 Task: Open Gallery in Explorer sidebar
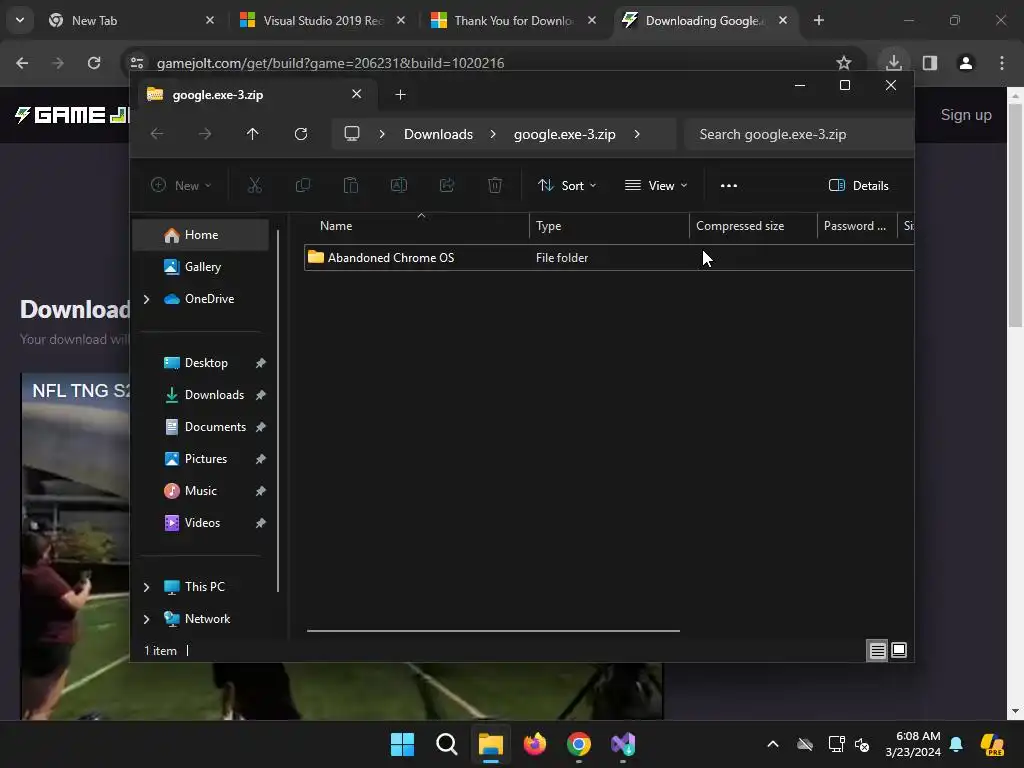click(200, 267)
